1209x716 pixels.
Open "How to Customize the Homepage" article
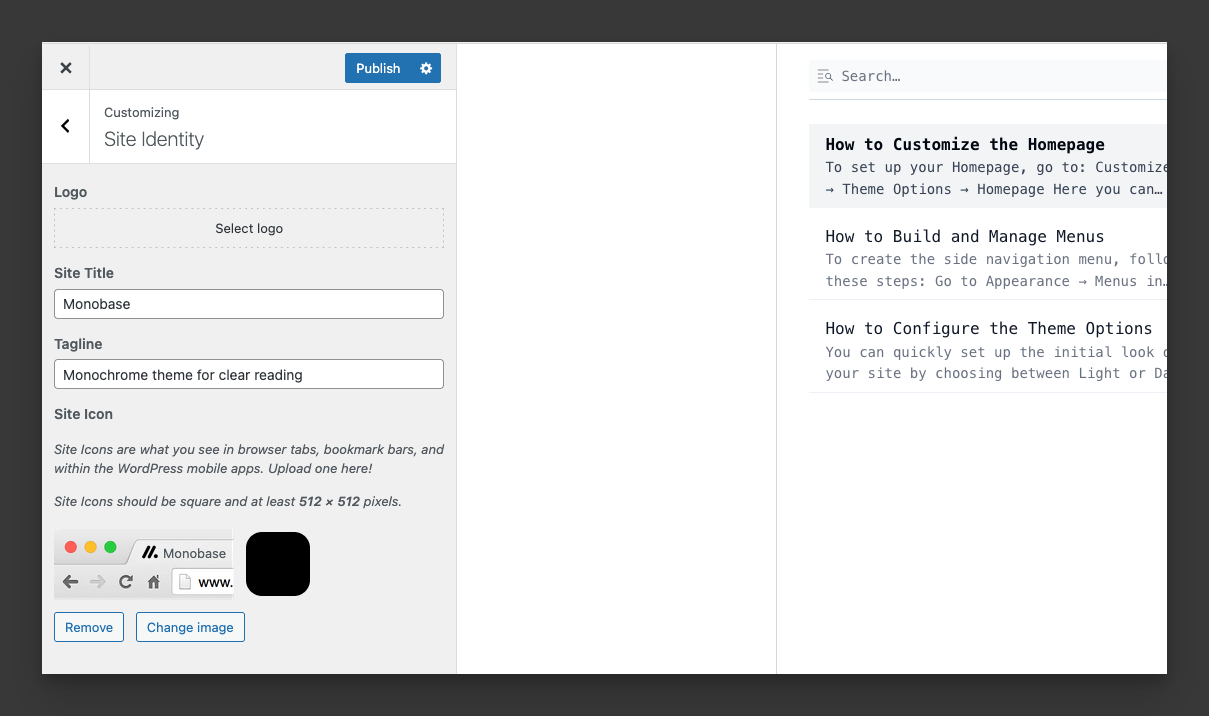pyautogui.click(x=965, y=145)
